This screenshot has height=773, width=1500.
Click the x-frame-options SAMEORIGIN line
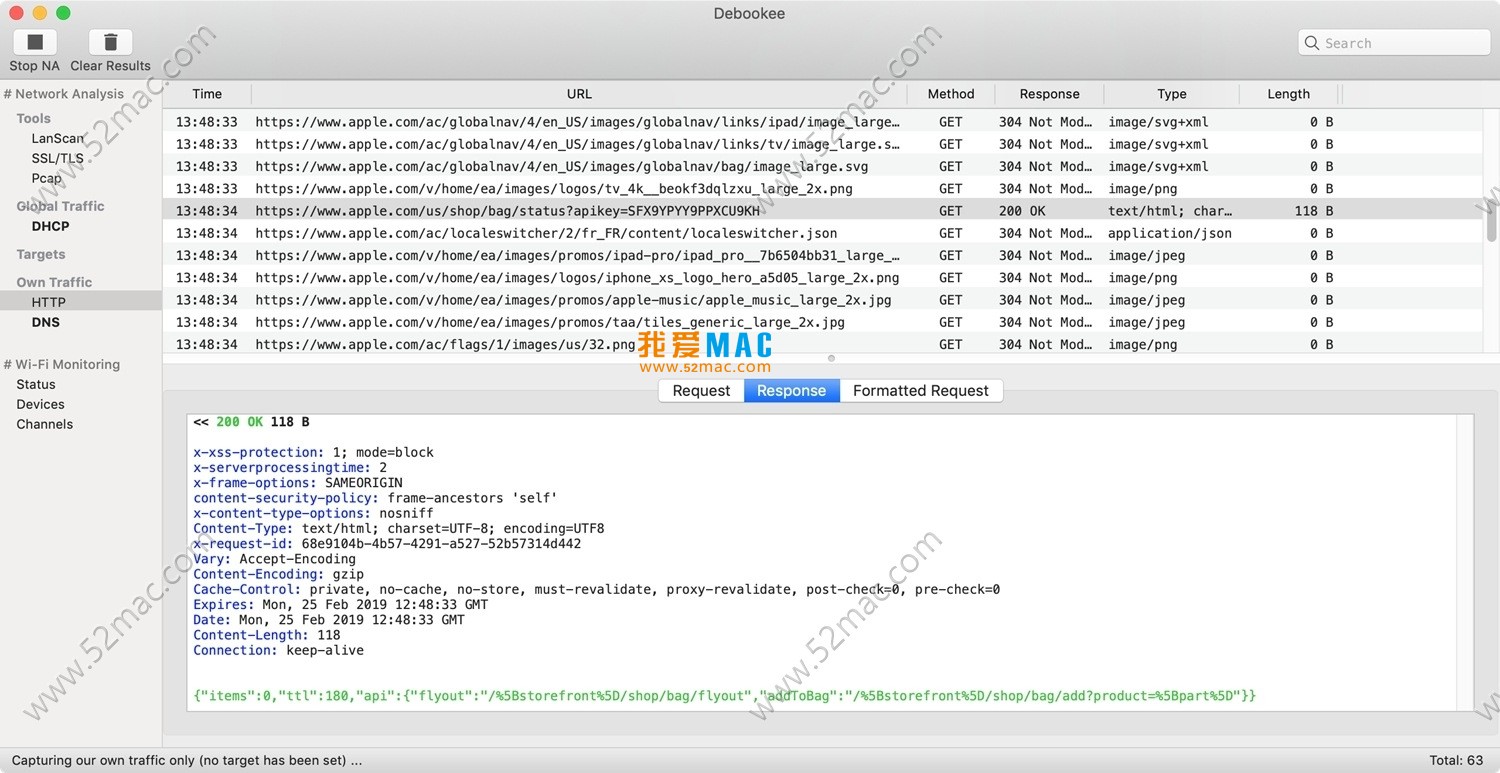tap(298, 482)
